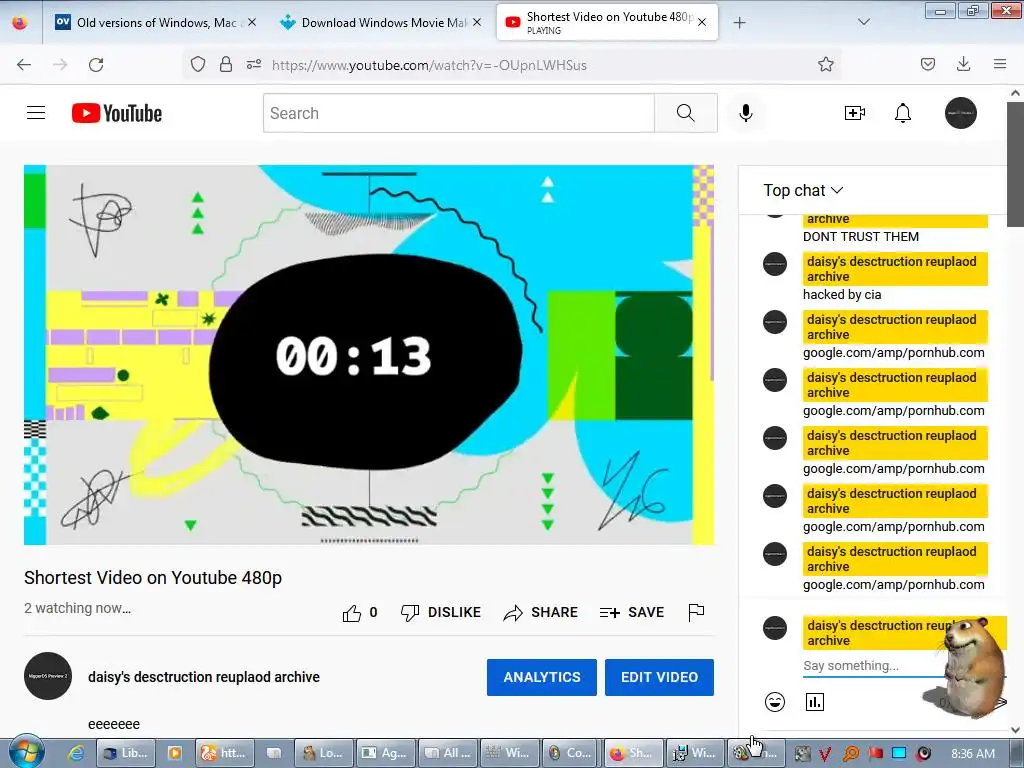1024x768 pixels.
Task: Click the ANALYTICS button
Action: tap(541, 677)
